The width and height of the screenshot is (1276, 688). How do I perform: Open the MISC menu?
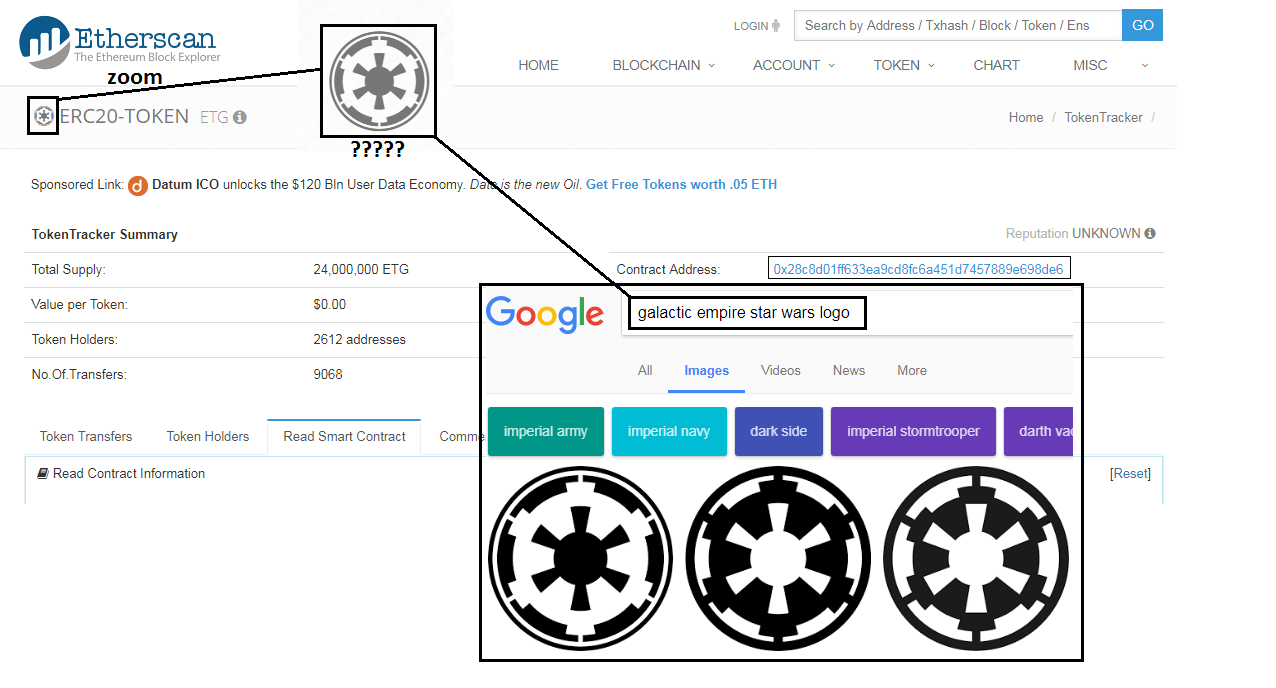point(1090,65)
